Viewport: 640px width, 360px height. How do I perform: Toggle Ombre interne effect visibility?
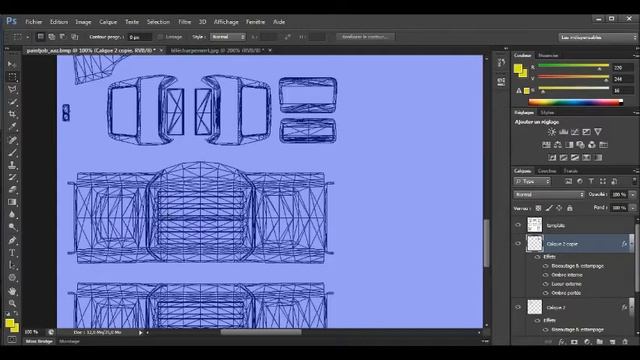pyautogui.click(x=546, y=275)
